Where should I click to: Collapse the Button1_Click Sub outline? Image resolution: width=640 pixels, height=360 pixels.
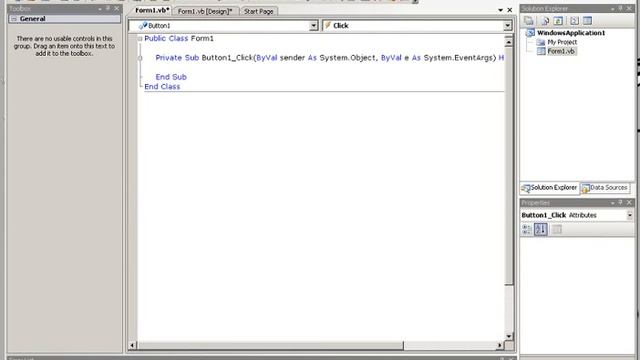(140, 58)
